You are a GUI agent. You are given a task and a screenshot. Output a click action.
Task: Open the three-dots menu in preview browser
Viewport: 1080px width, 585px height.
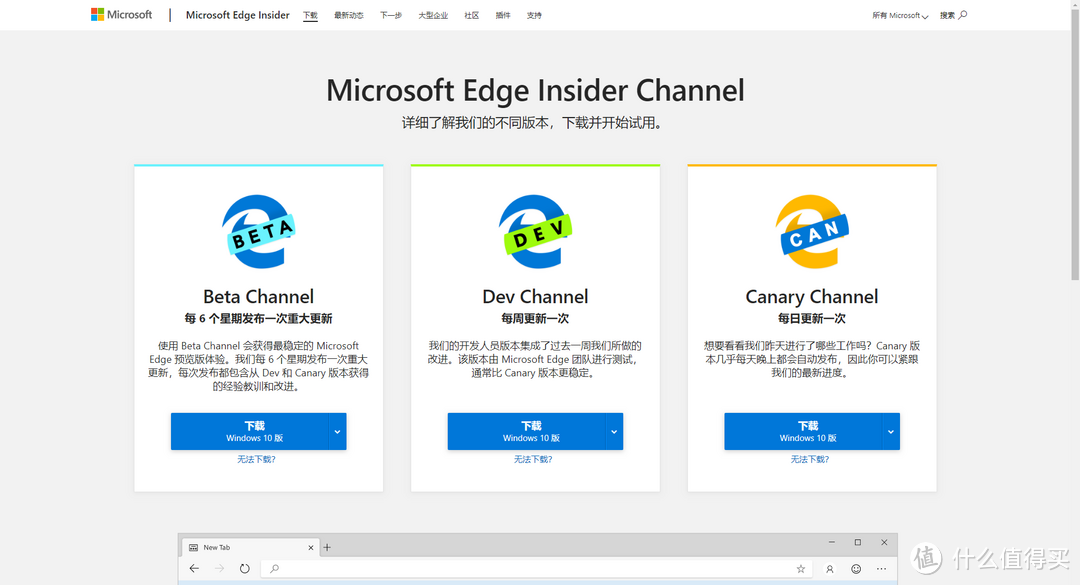pyautogui.click(x=882, y=568)
